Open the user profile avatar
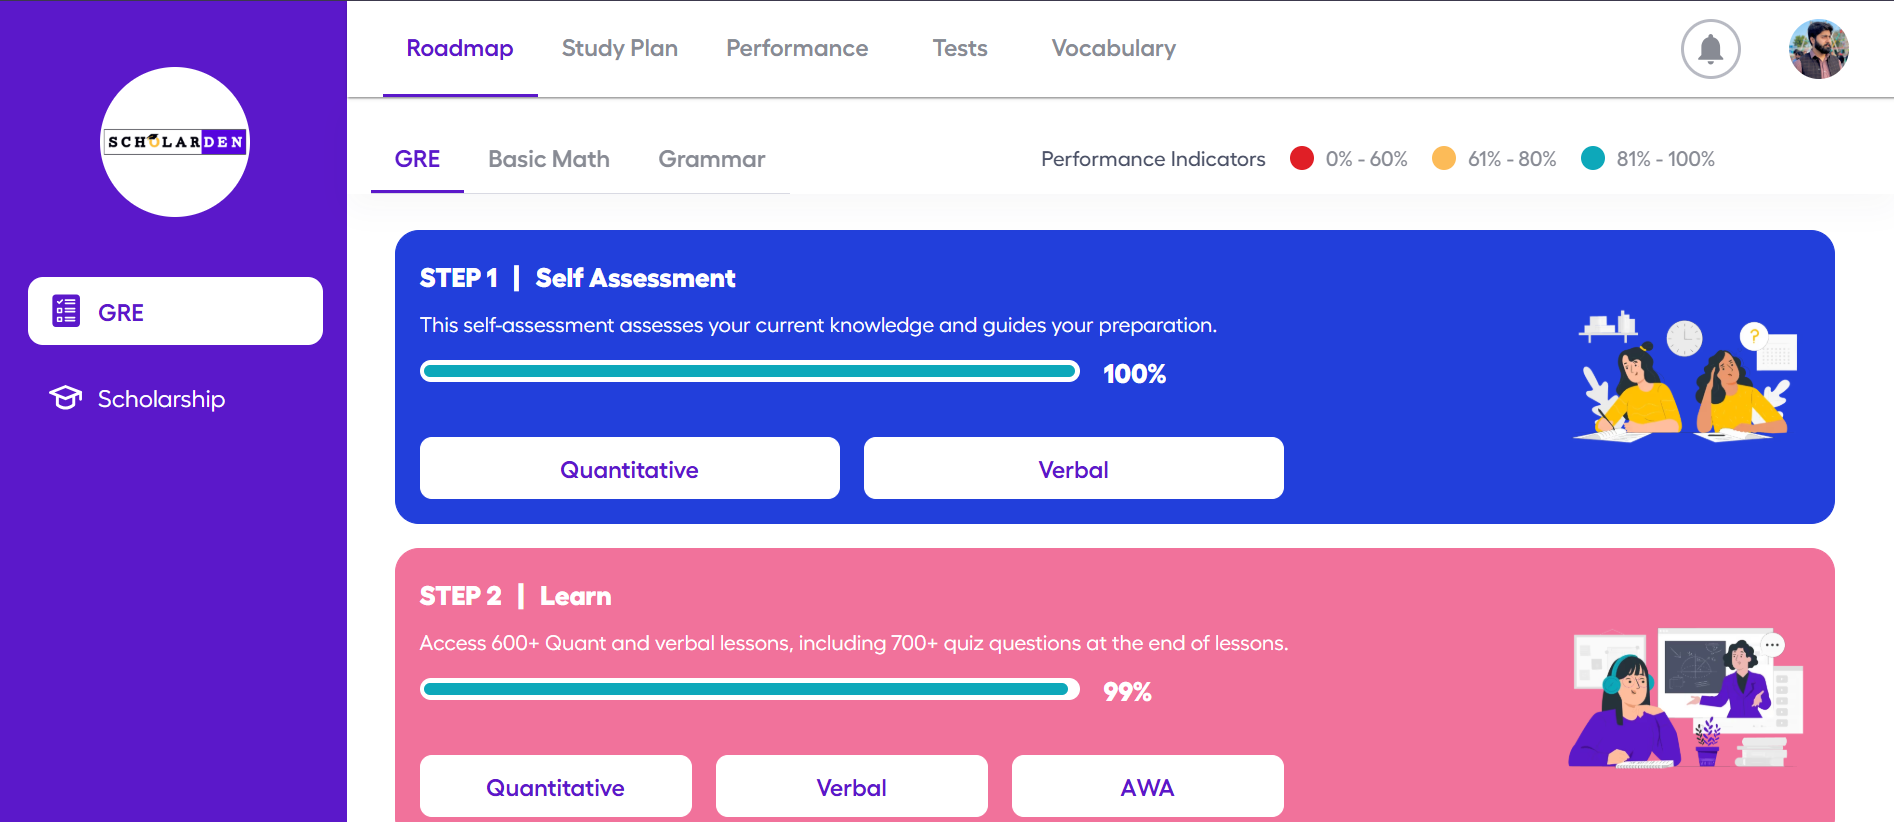Viewport: 1894px width, 822px height. (x=1818, y=49)
